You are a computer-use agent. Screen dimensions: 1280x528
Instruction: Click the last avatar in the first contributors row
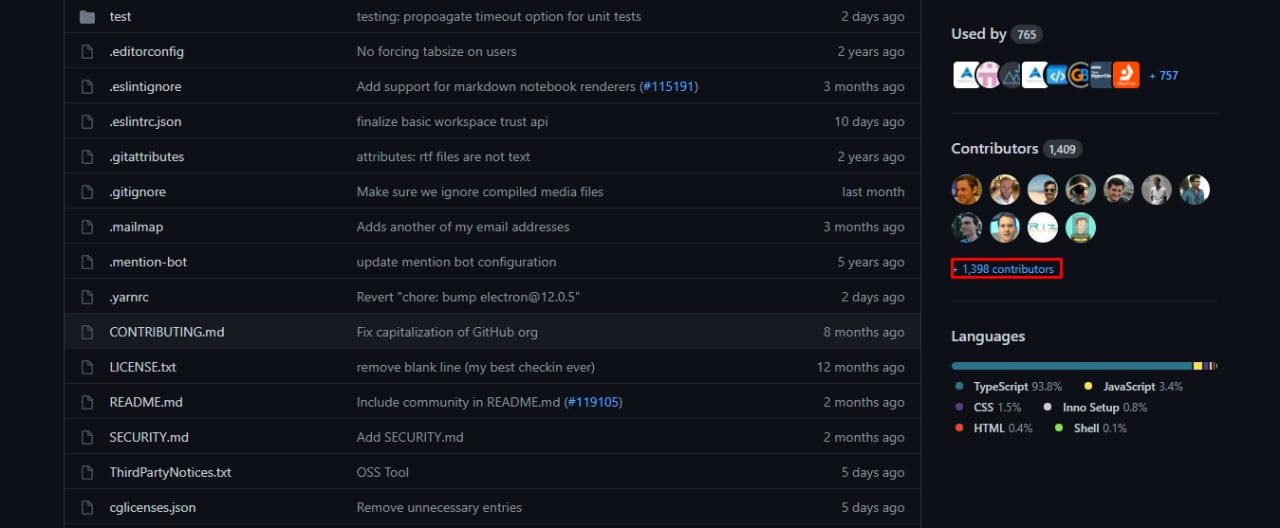tap(1194, 189)
